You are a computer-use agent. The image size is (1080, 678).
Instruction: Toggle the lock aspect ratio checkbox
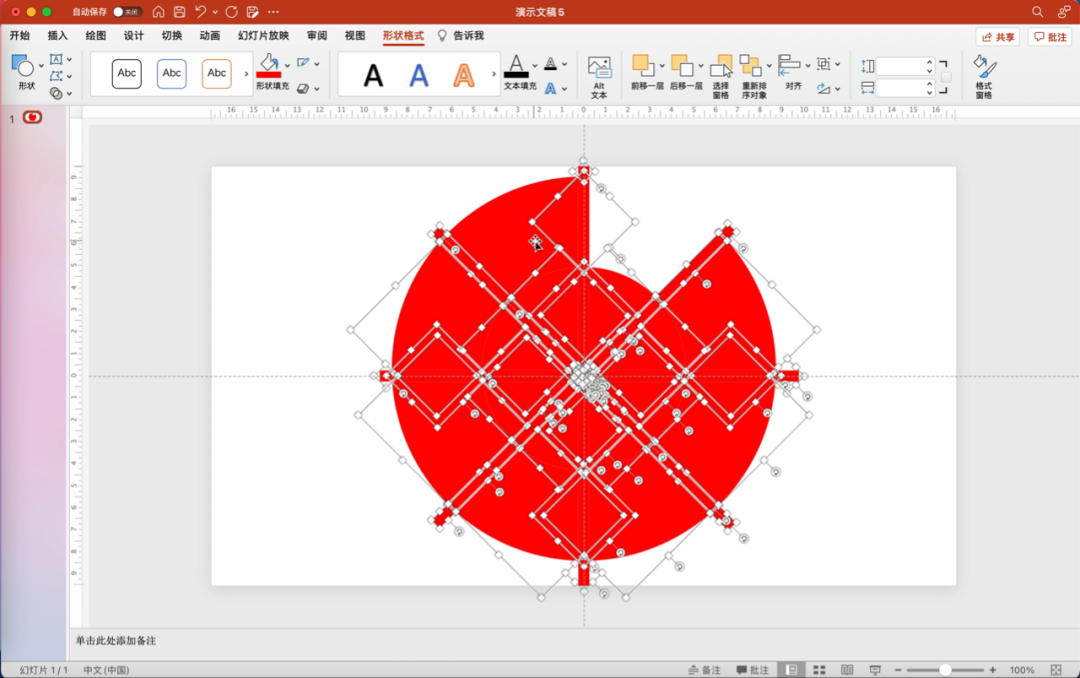coord(946,76)
